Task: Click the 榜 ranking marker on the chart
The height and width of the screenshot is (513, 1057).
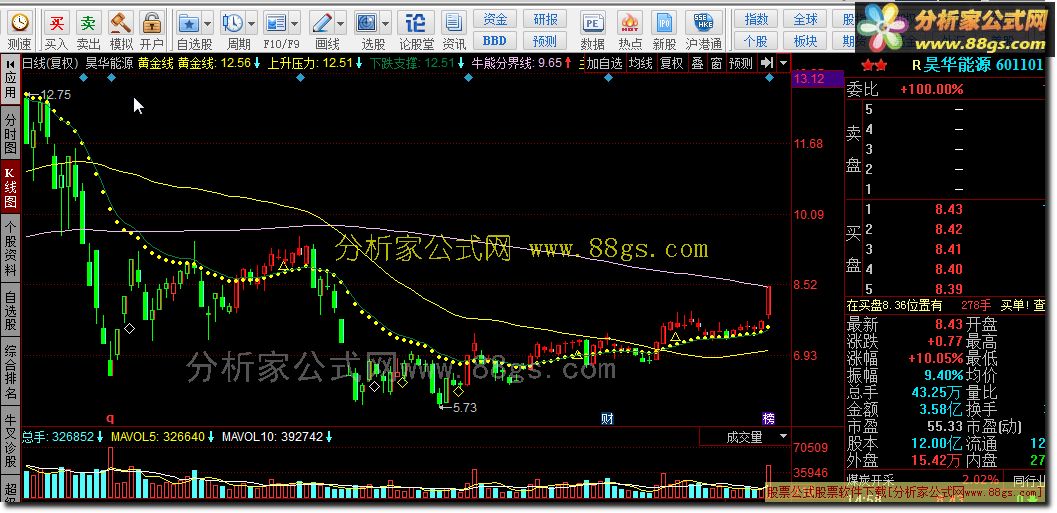Action: [768, 418]
